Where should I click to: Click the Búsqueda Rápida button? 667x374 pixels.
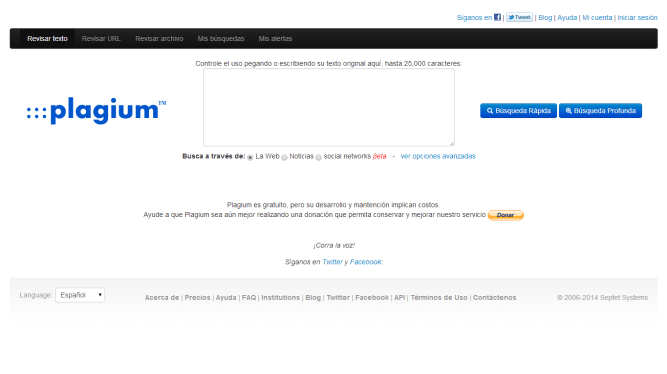(518, 111)
